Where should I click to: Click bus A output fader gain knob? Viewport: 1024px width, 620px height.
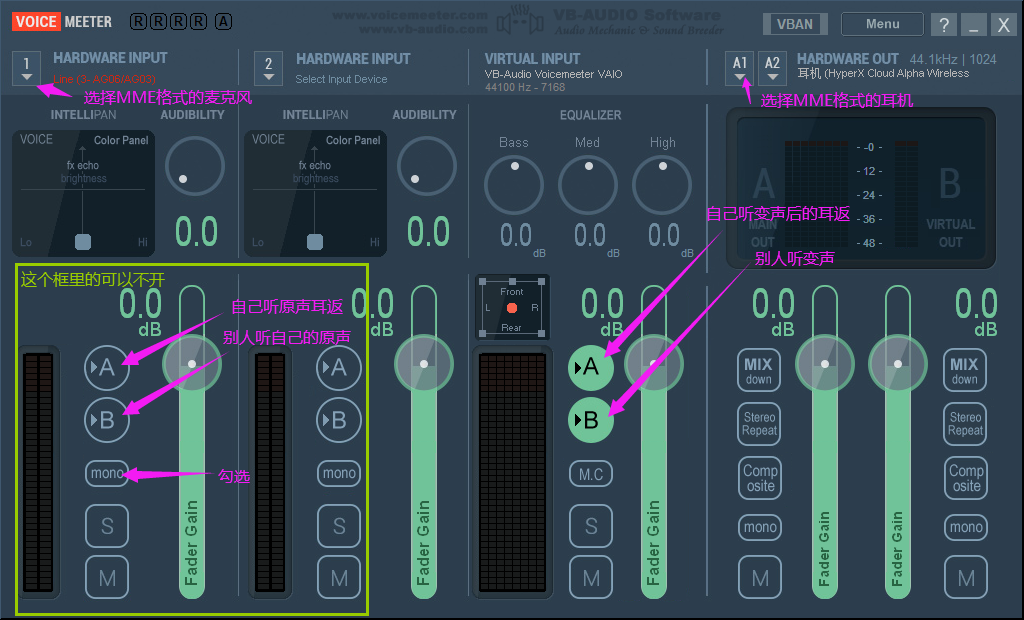click(x=825, y=364)
